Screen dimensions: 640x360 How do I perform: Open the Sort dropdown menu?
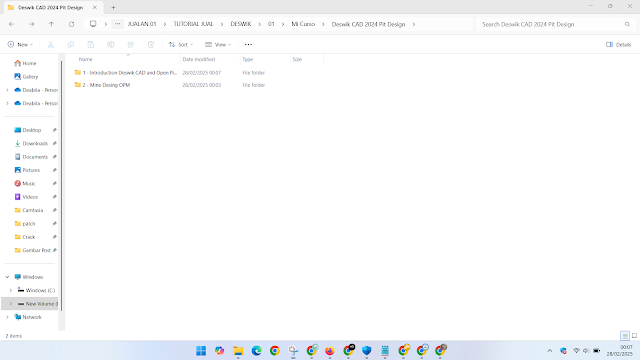coord(181,44)
